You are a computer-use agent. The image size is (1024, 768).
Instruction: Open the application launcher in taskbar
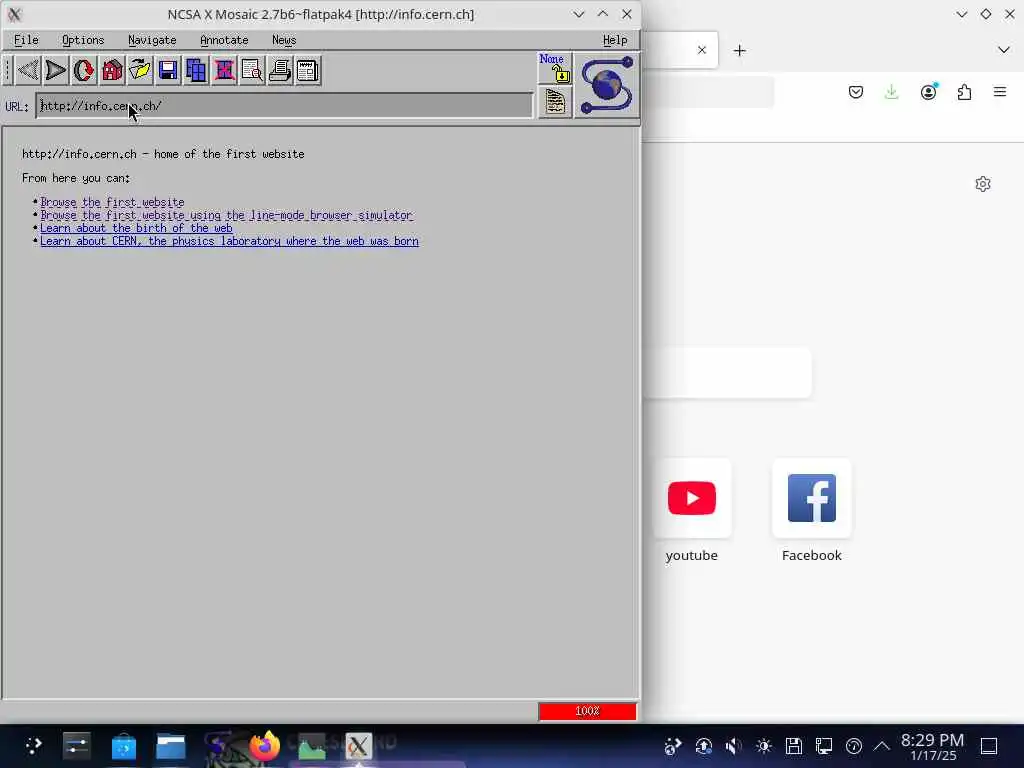[33, 746]
